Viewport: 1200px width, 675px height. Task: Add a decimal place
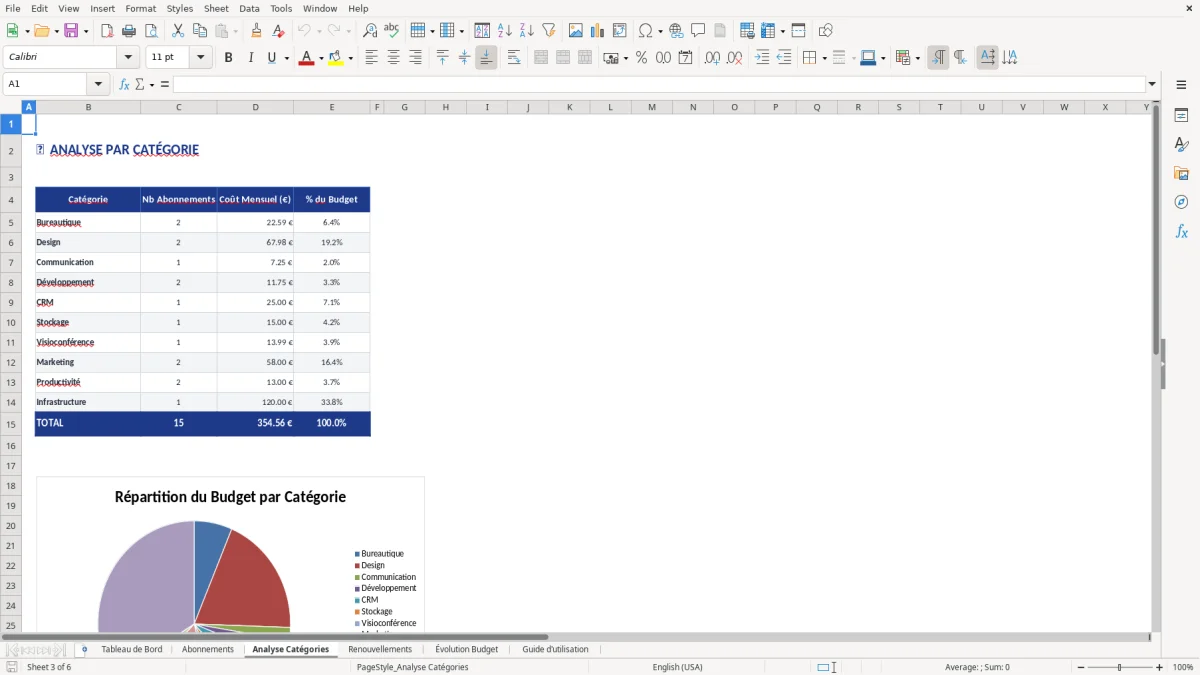click(712, 57)
